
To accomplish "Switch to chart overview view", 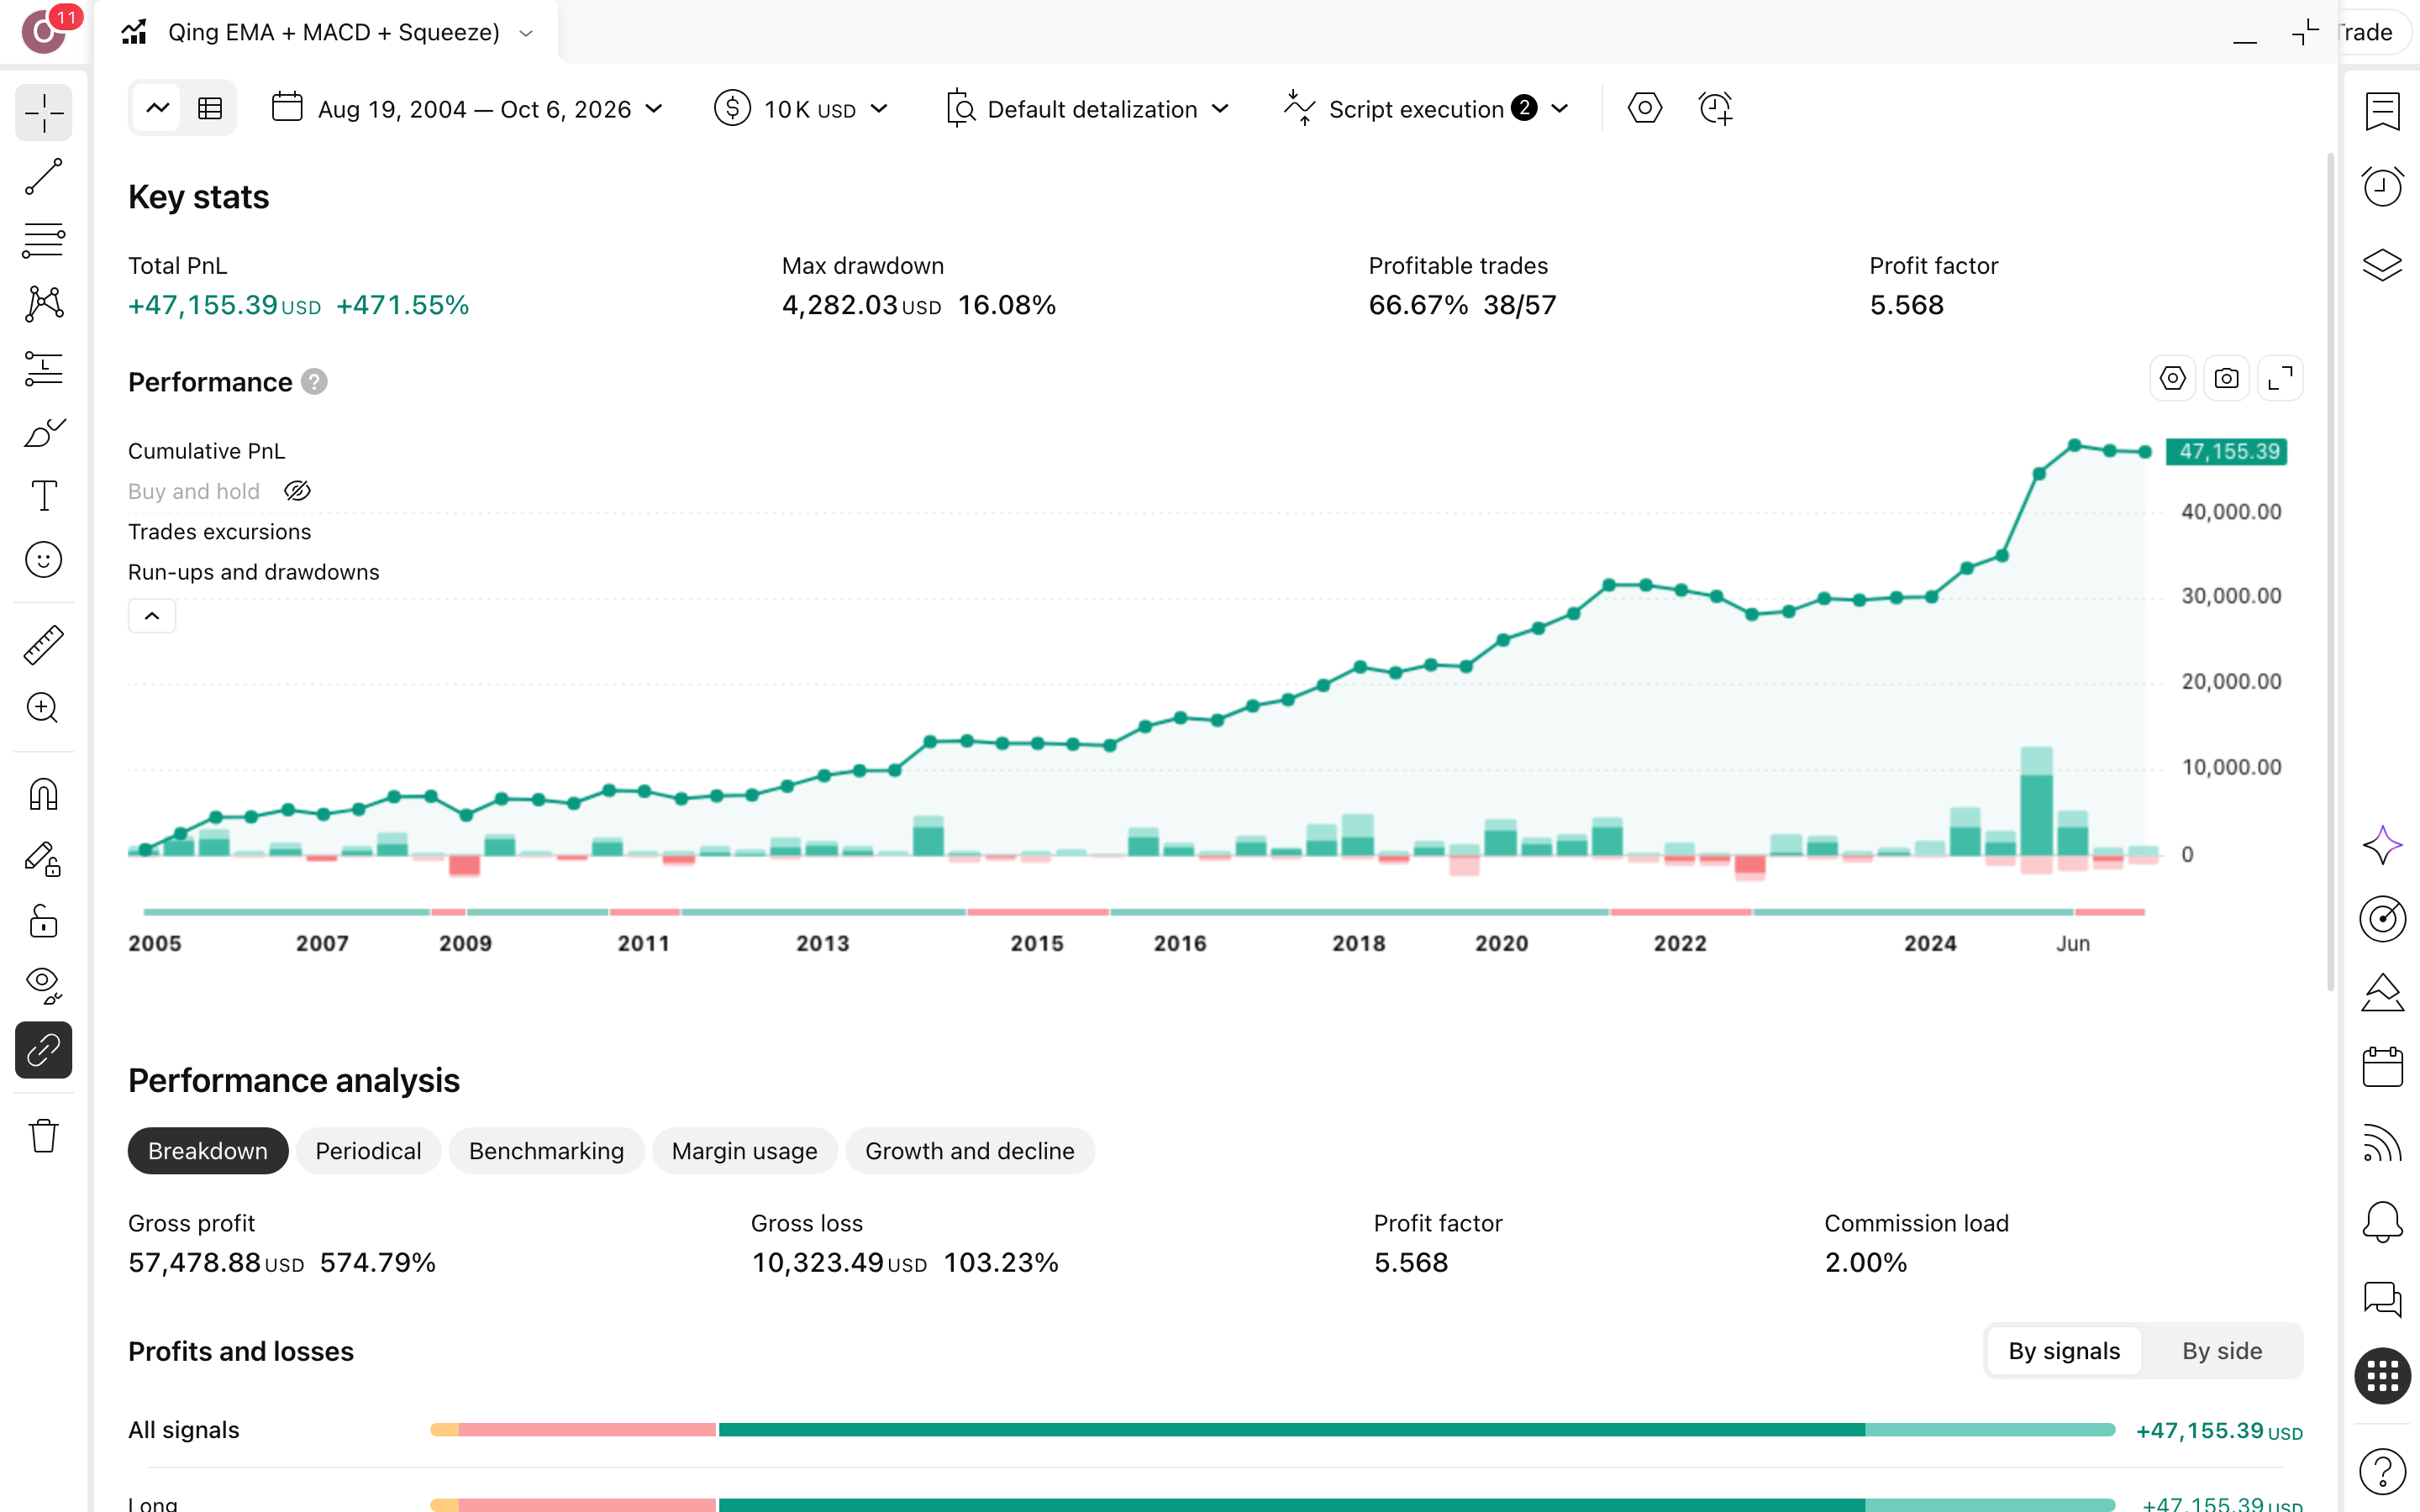I will (158, 108).
